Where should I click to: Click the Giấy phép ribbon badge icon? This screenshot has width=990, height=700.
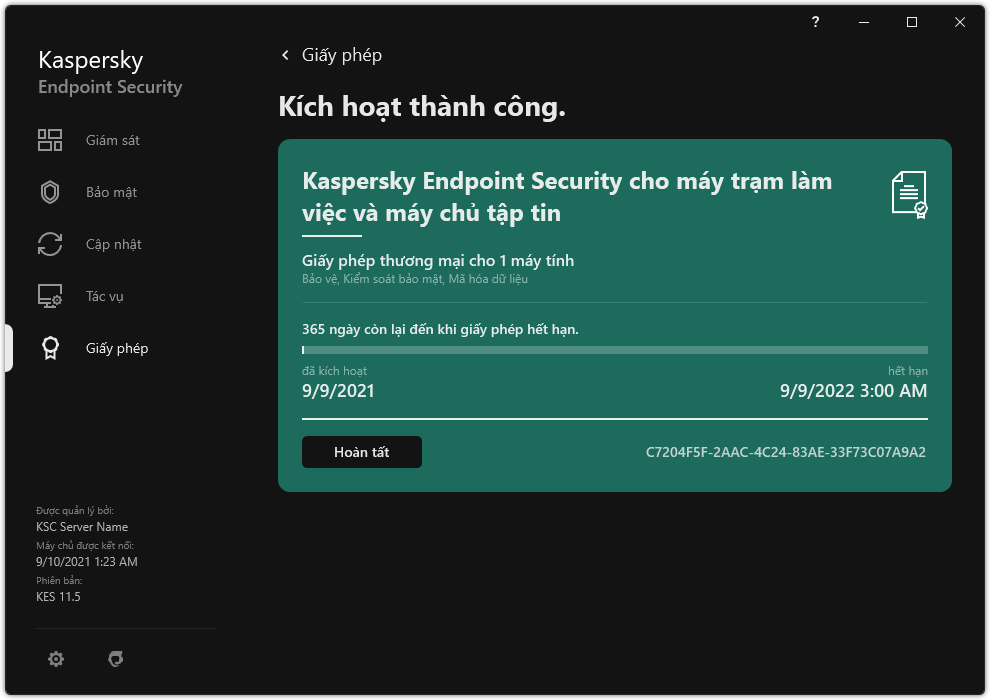tap(50, 348)
